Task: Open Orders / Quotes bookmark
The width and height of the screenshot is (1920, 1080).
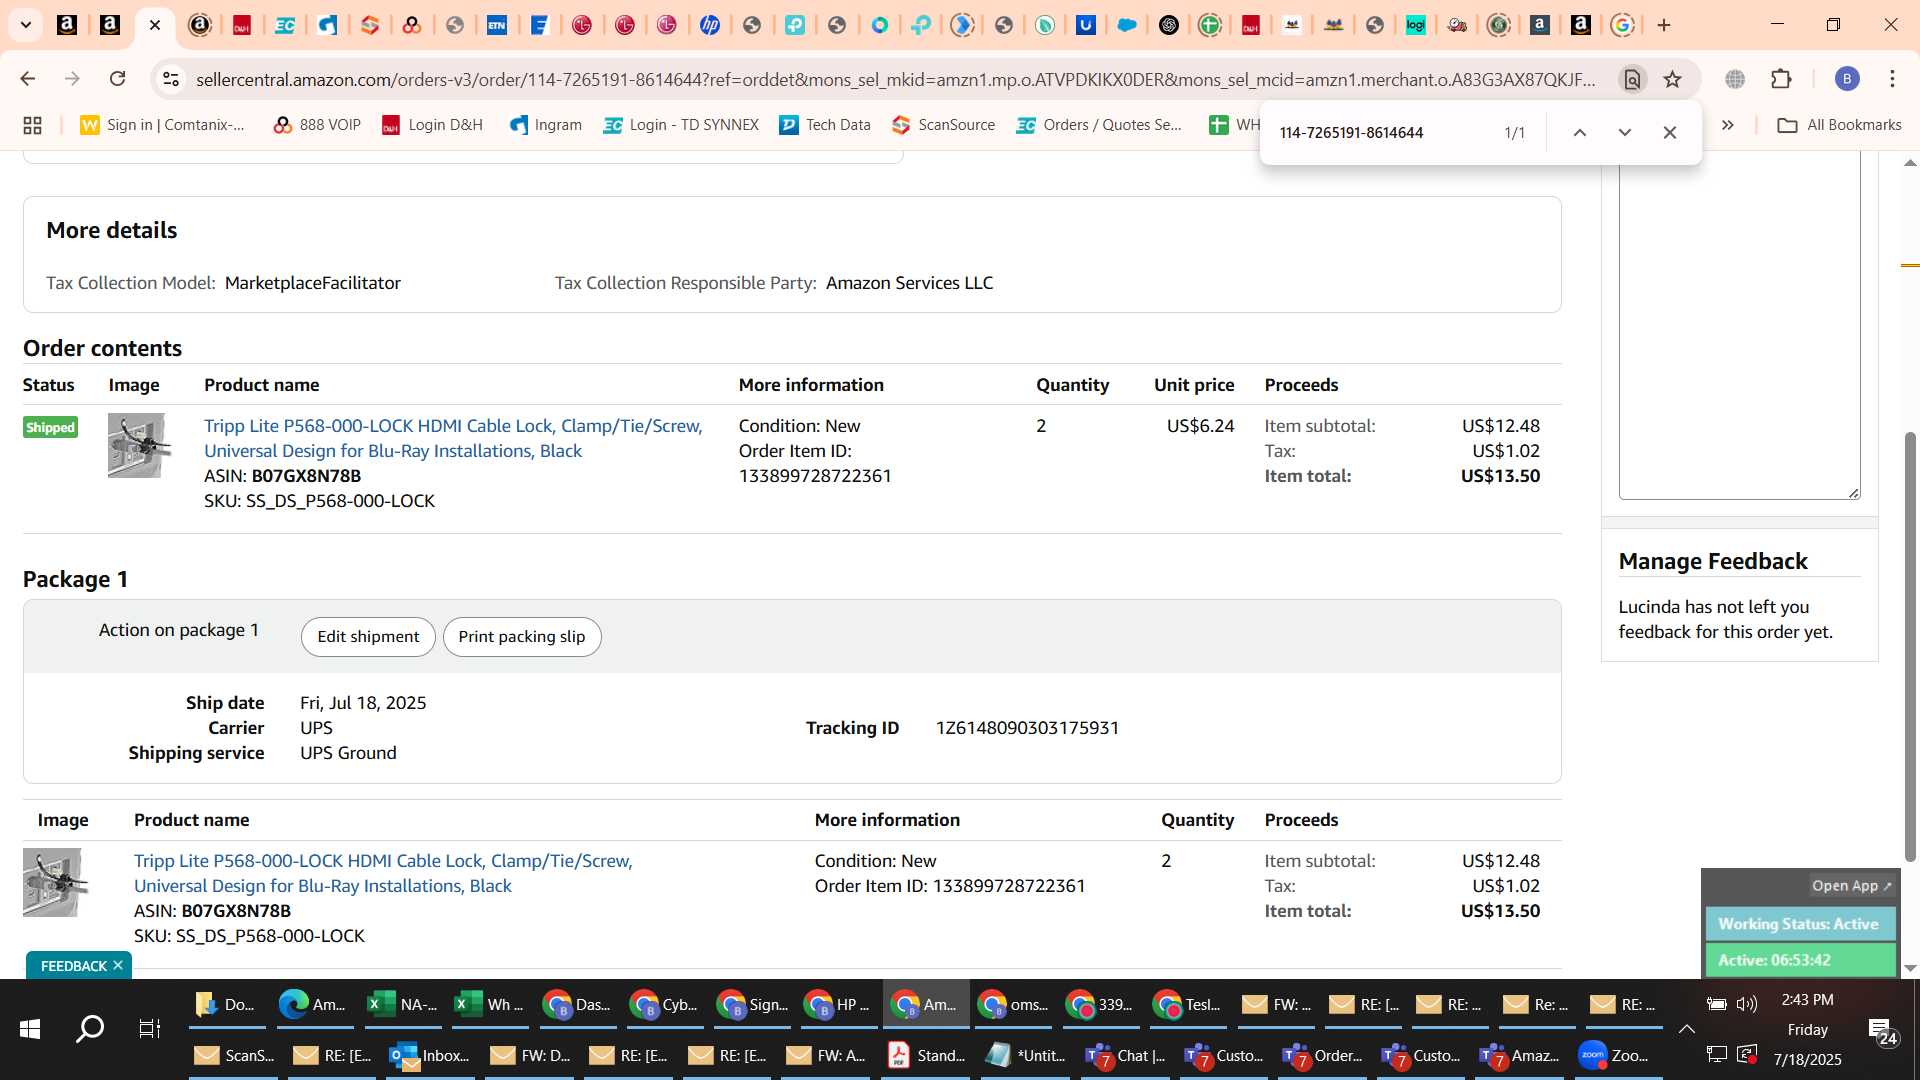Action: (1099, 125)
